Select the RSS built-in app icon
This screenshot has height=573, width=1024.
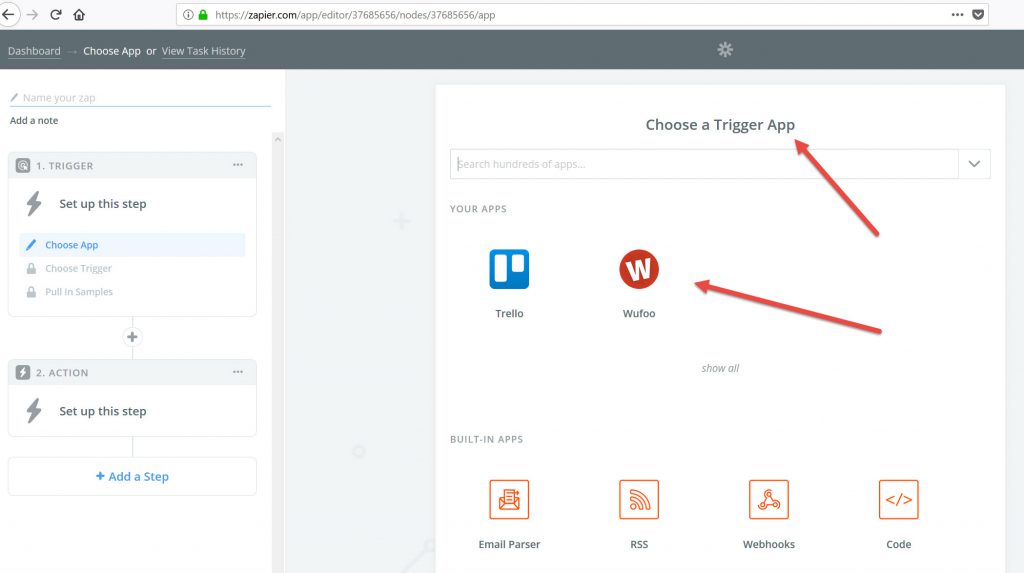pos(639,500)
